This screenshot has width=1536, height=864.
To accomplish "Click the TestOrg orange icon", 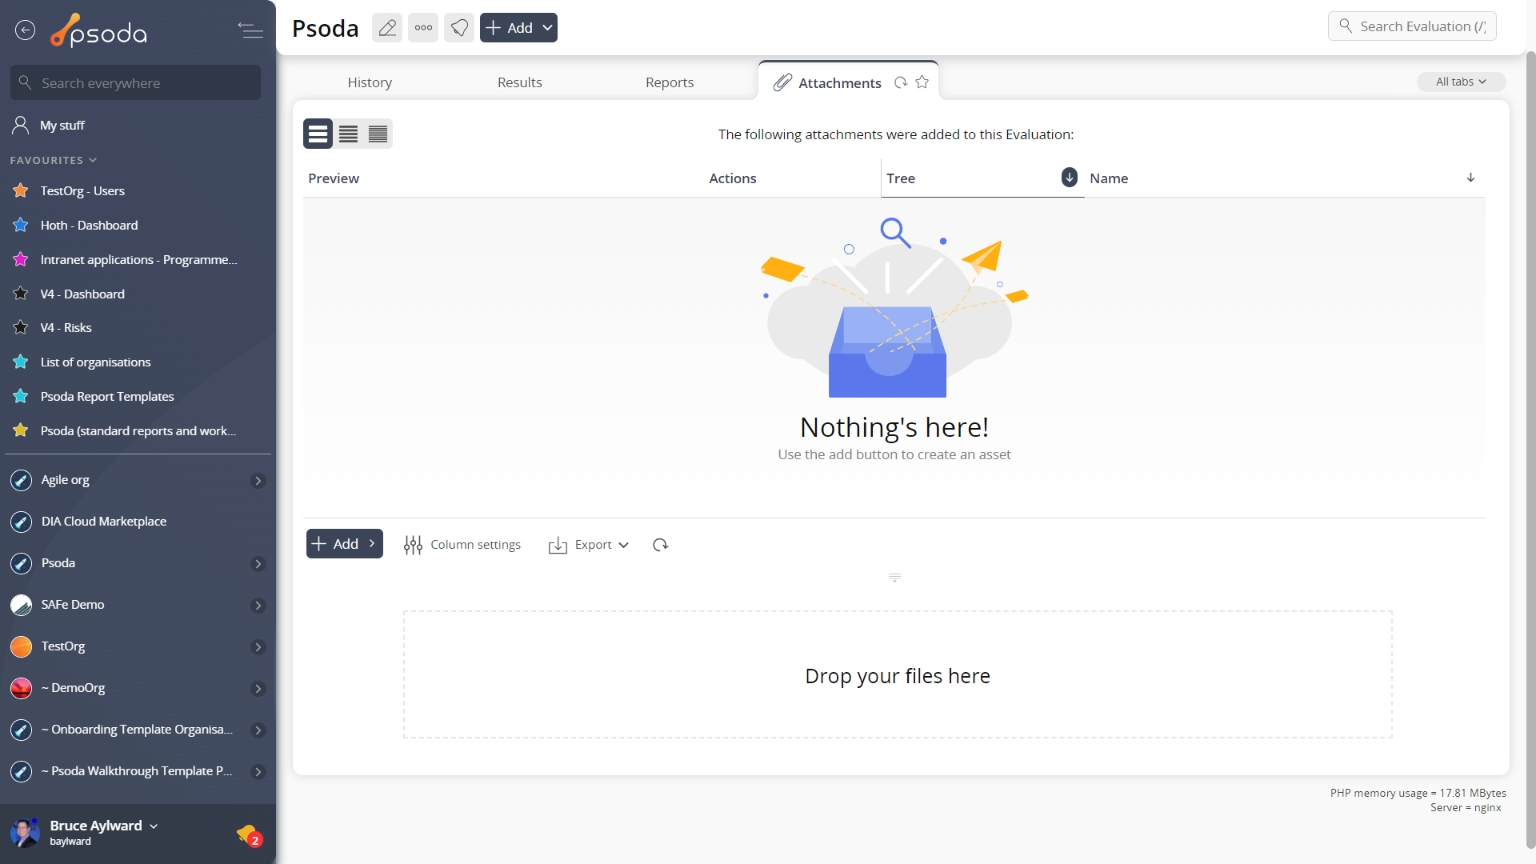I will 21,647.
